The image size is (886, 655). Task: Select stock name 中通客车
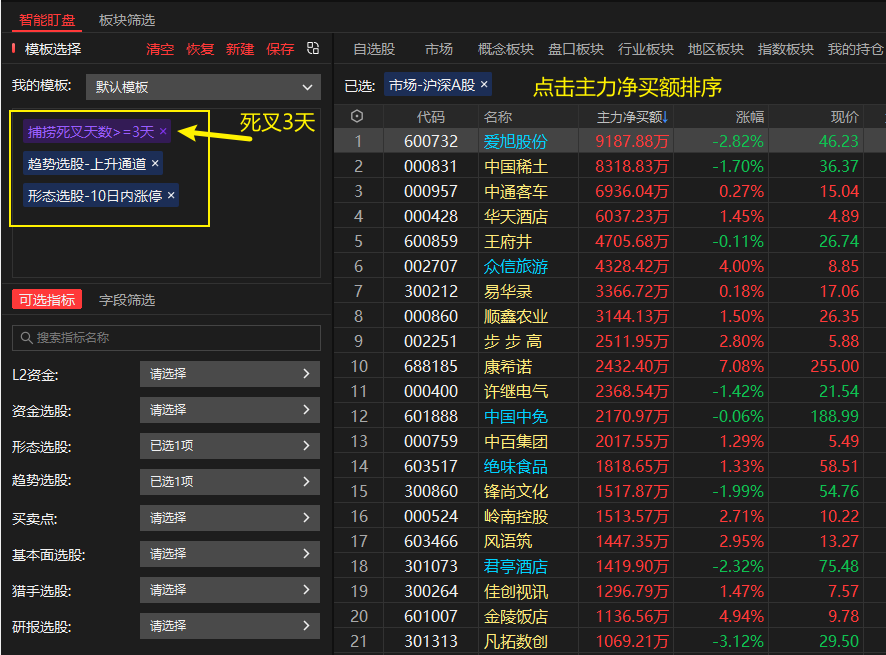pyautogui.click(x=515, y=191)
